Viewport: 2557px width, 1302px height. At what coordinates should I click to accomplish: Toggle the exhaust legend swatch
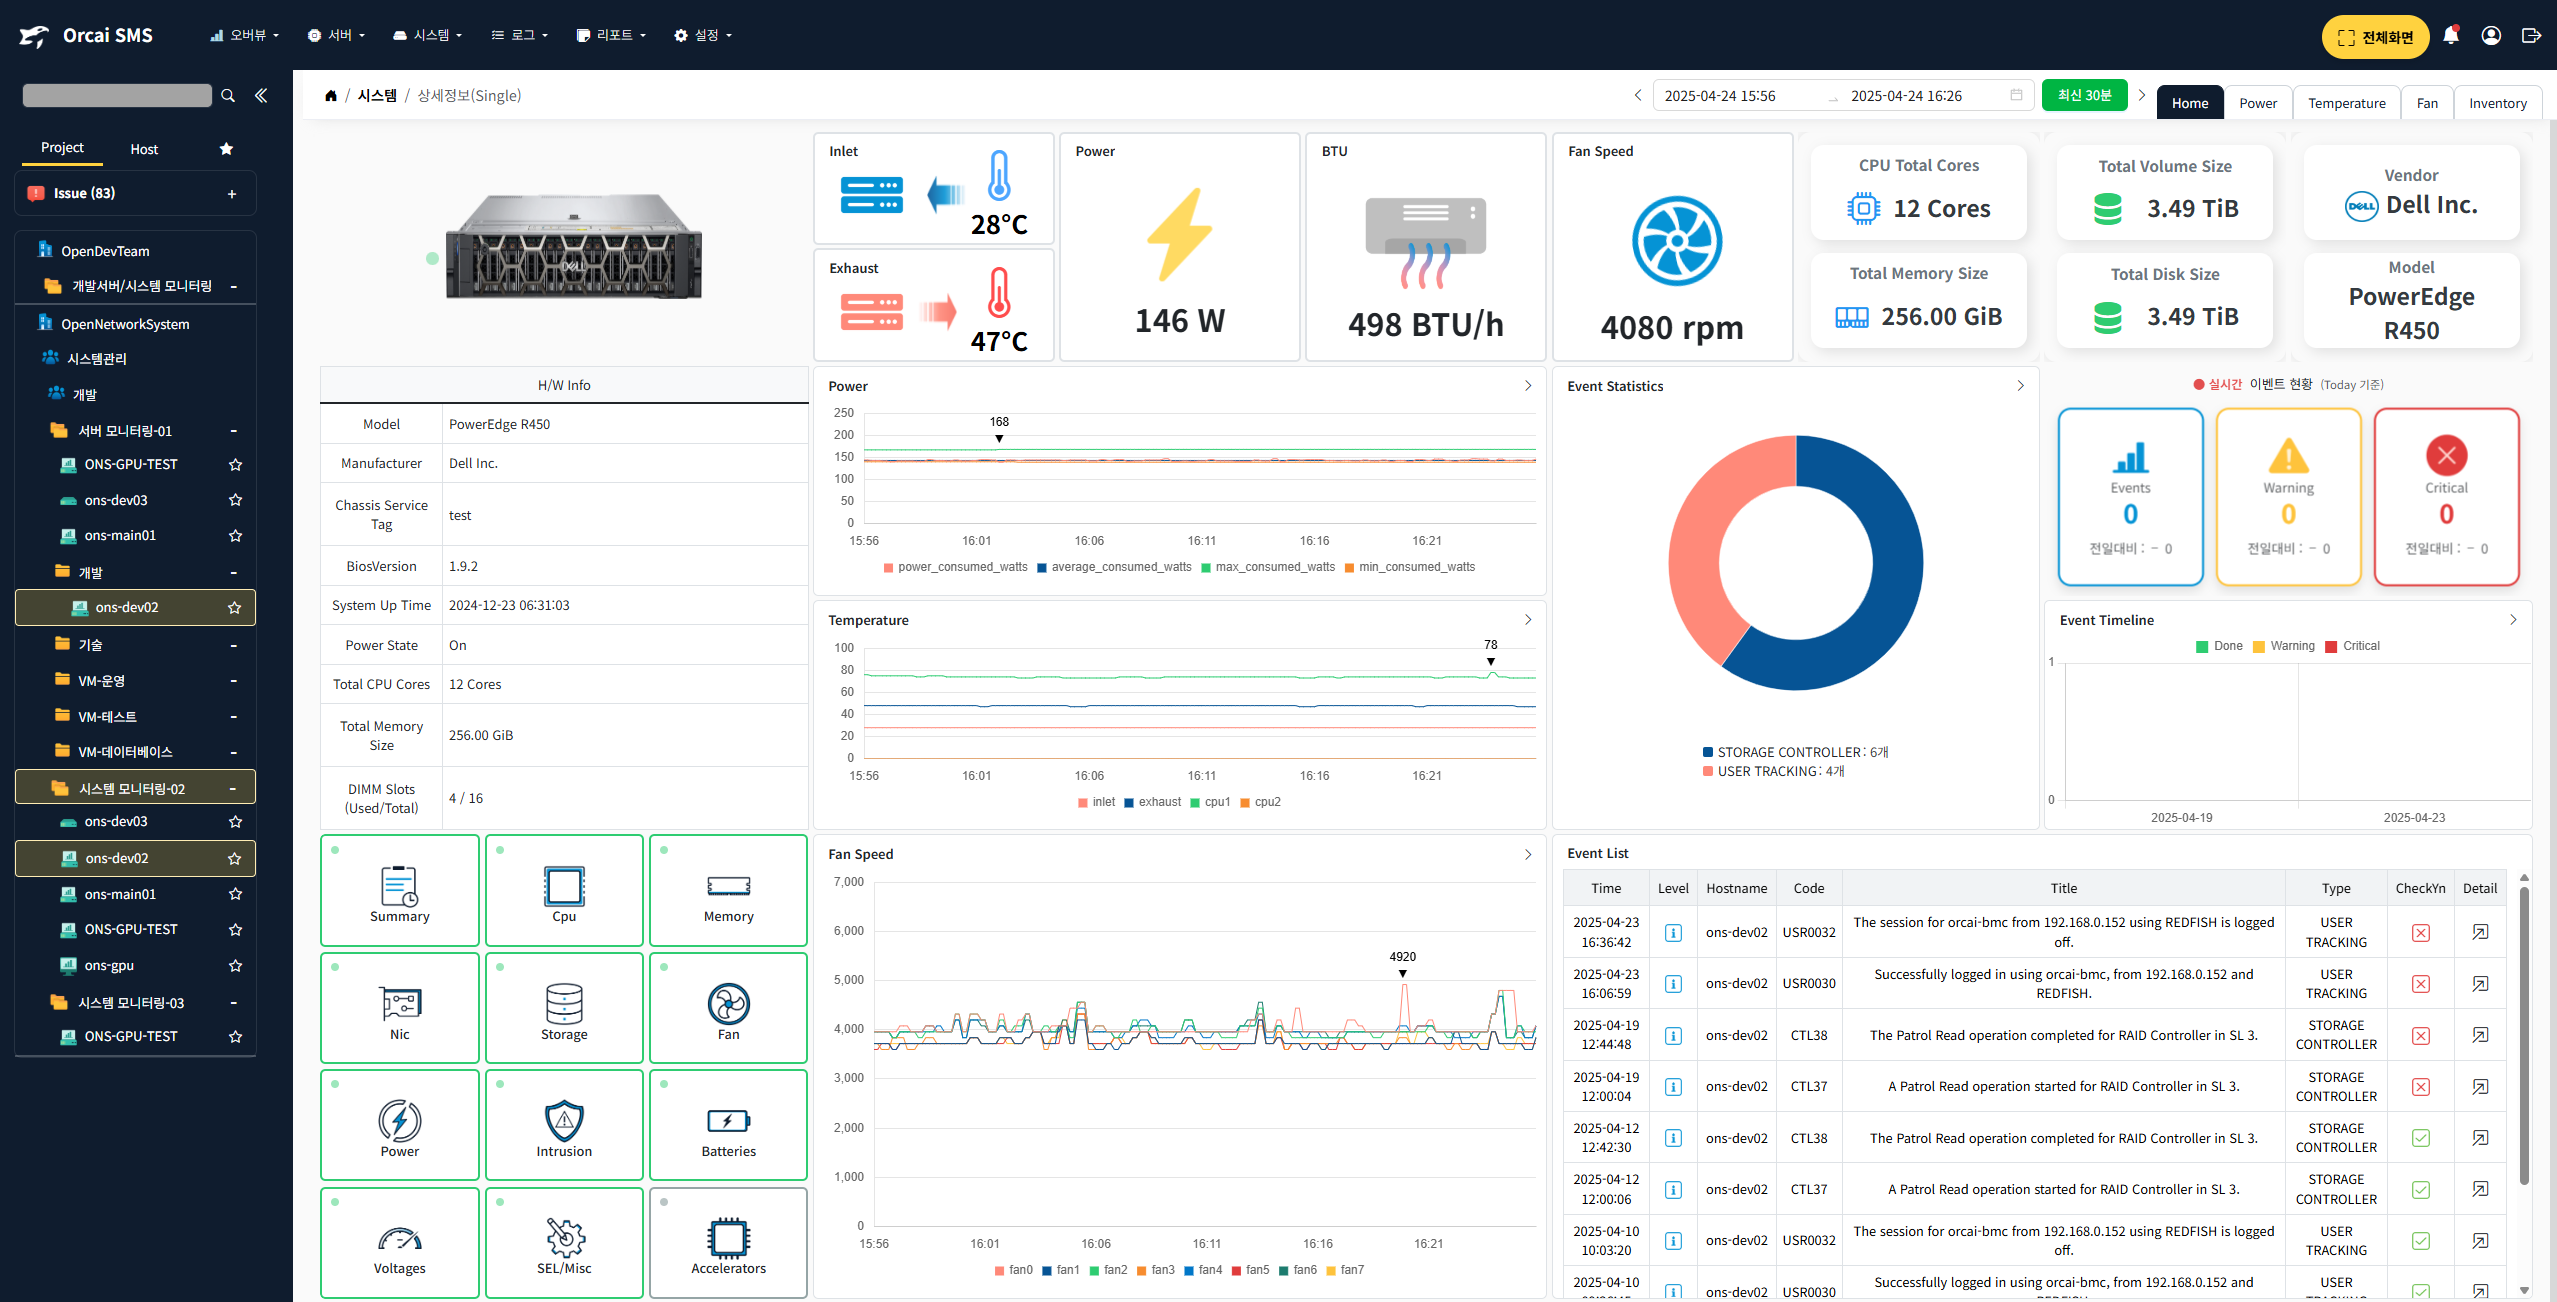pyautogui.click(x=1129, y=802)
